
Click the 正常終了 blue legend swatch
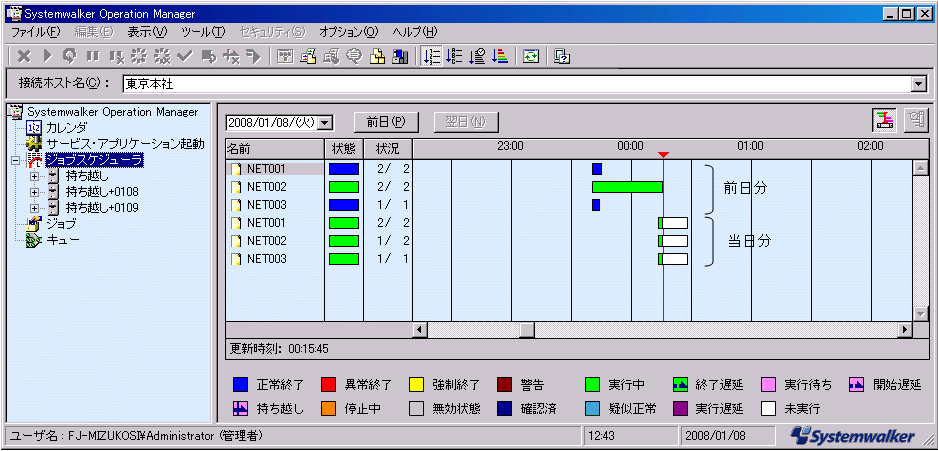(x=240, y=384)
